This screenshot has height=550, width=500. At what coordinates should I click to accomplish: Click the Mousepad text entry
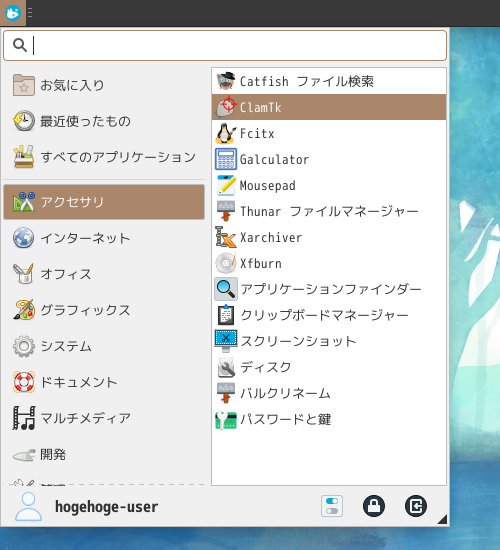coord(268,186)
